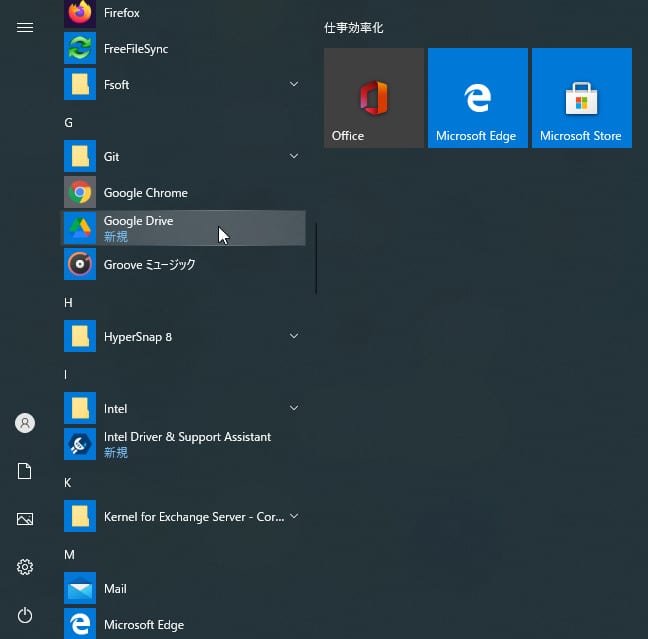Expand the Intel folder
This screenshot has height=639, width=648.
[294, 409]
